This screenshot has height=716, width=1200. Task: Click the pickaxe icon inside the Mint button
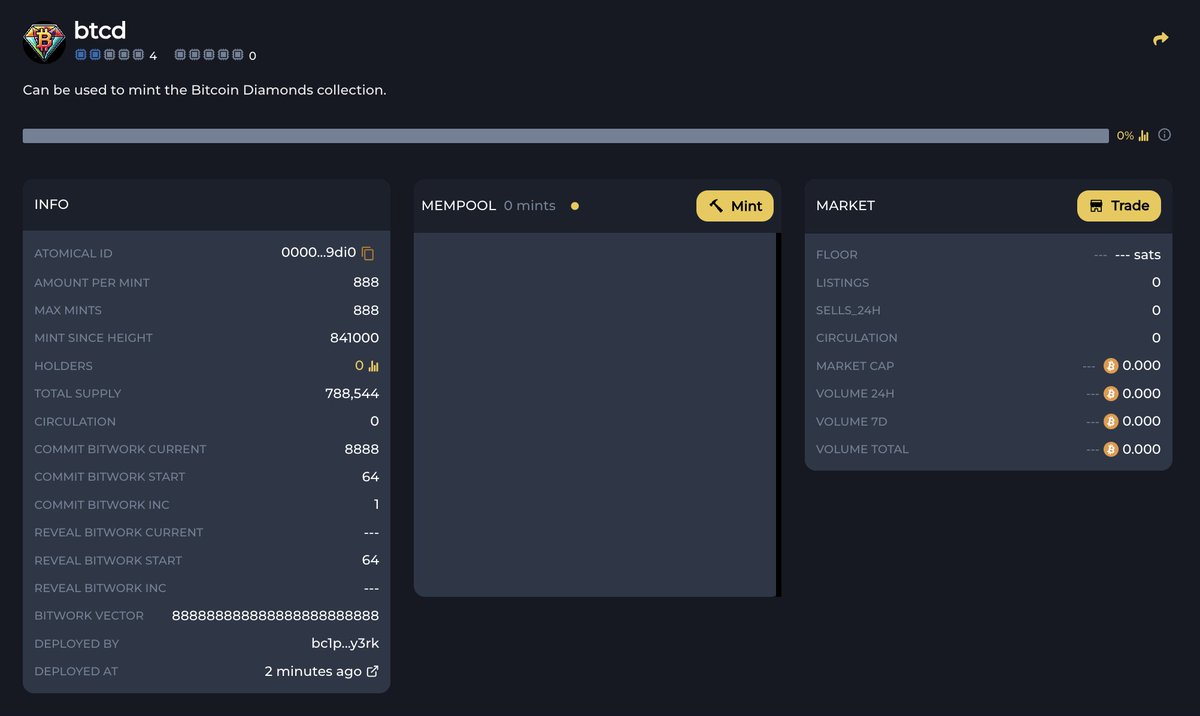(x=716, y=205)
